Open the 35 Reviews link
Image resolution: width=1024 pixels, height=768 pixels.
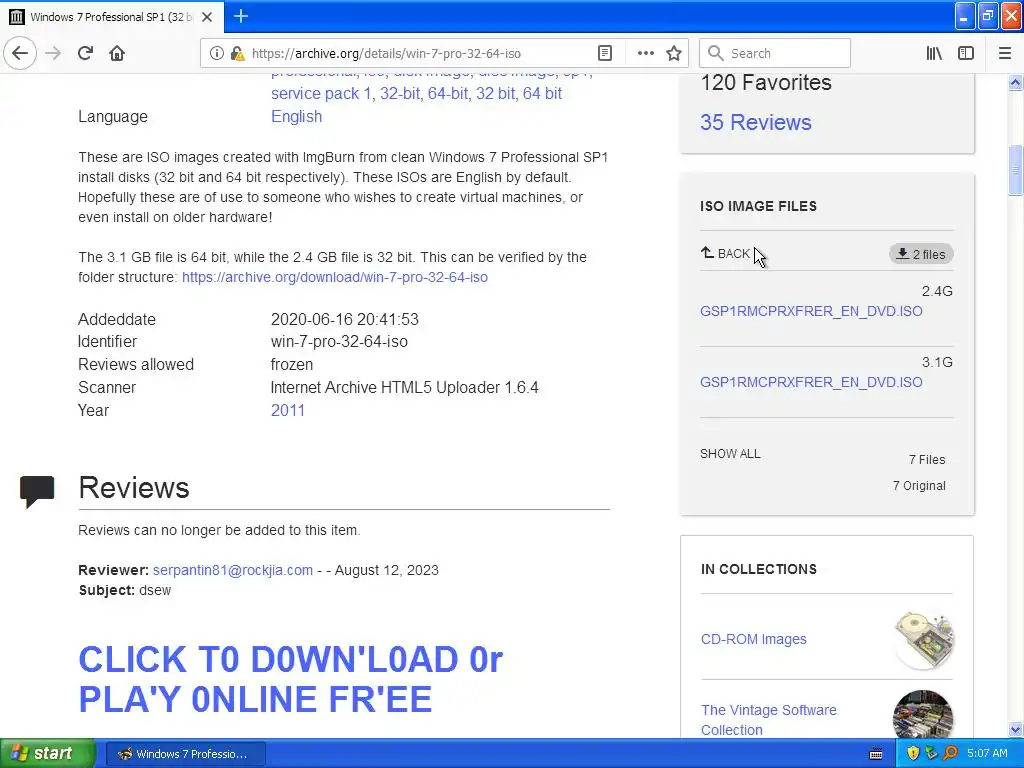(x=756, y=122)
